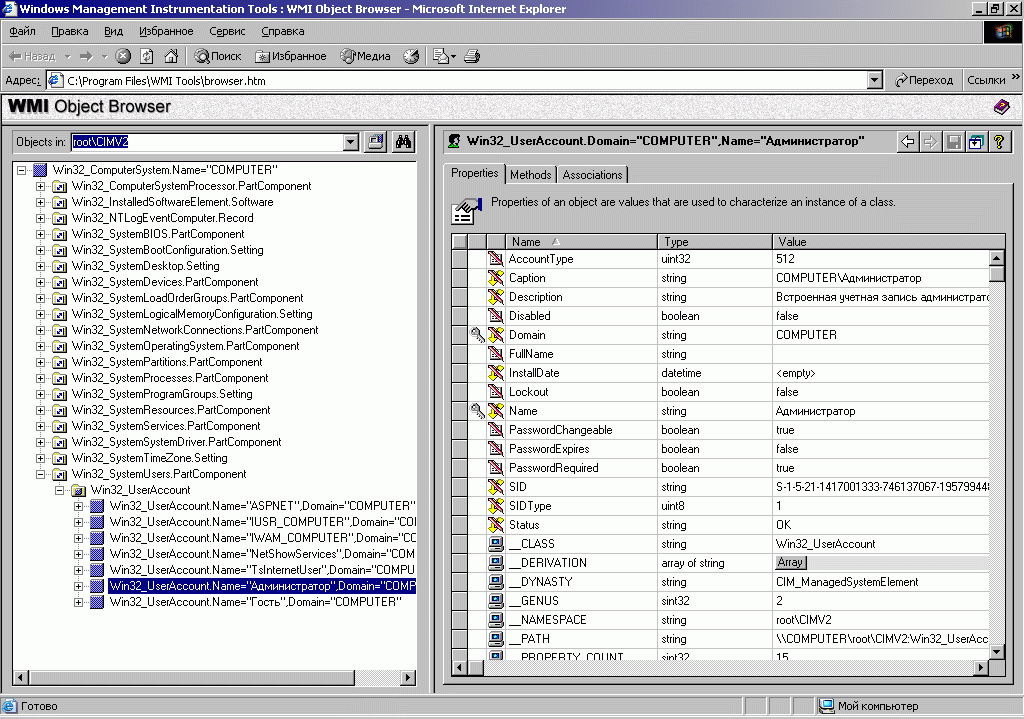
Task: Expand the Гость user account node
Action: [x=78, y=602]
